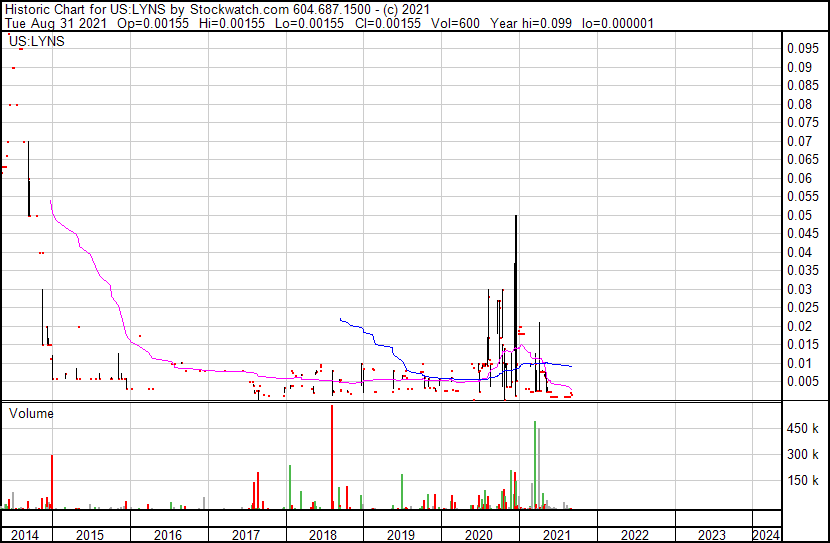Click the Stockwatch.com text in chart title
830x543 pixels.
point(240,9)
